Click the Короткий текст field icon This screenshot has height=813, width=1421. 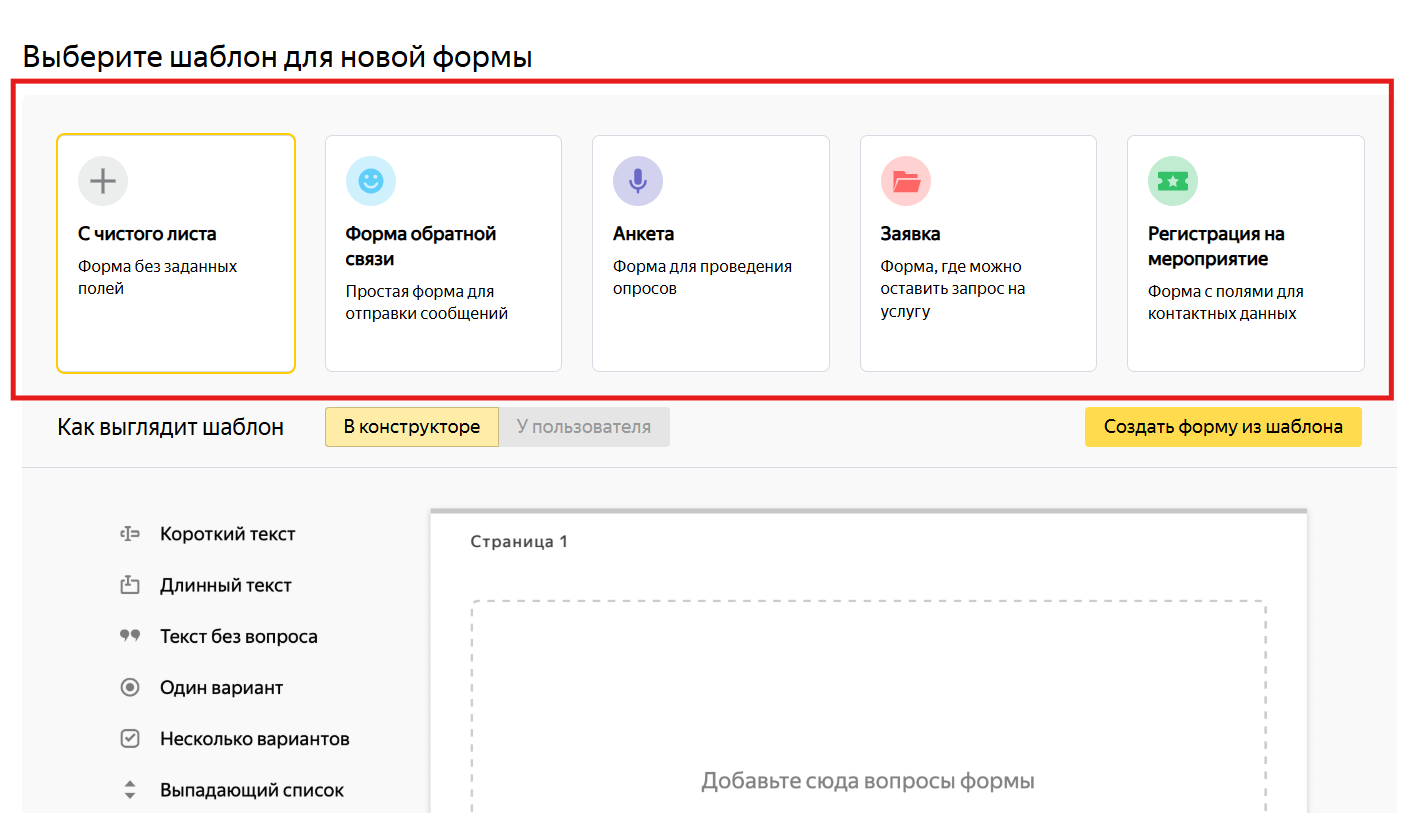point(129,534)
